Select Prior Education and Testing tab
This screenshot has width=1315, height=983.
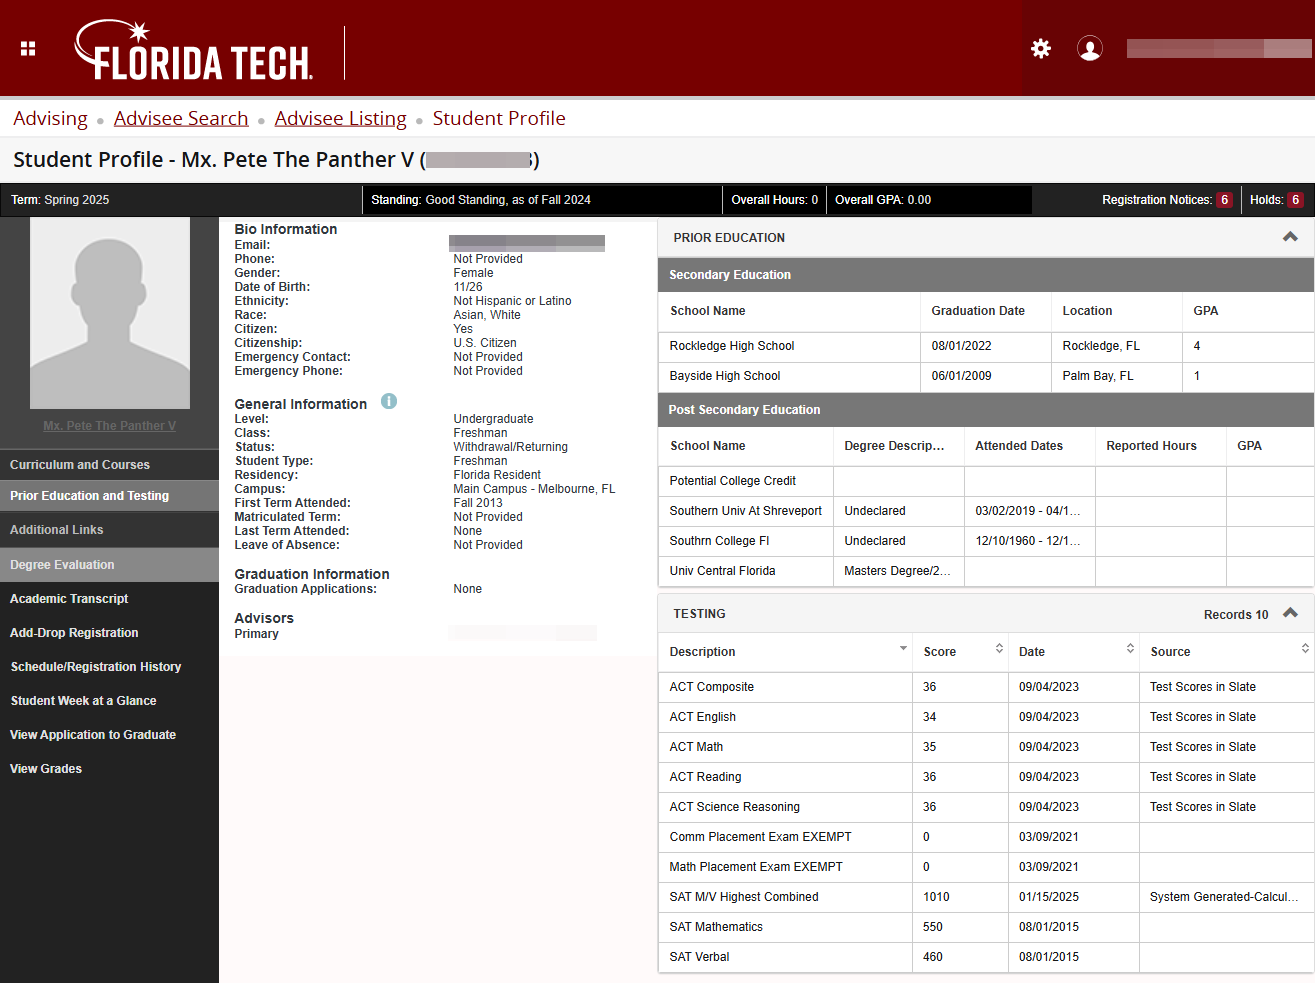[109, 496]
